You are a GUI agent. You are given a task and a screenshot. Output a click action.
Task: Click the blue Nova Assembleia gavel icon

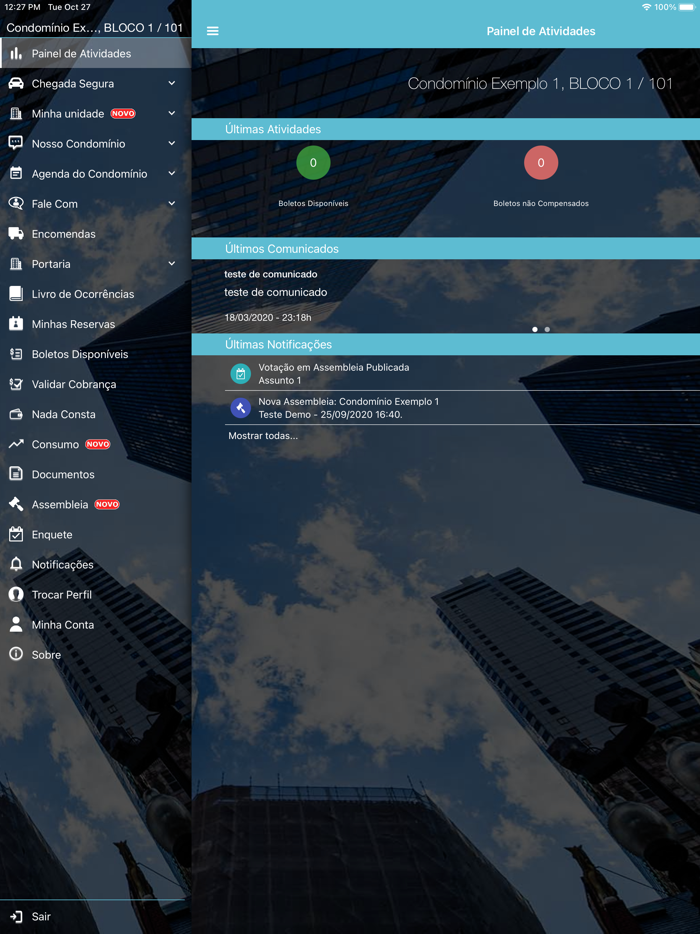241,408
